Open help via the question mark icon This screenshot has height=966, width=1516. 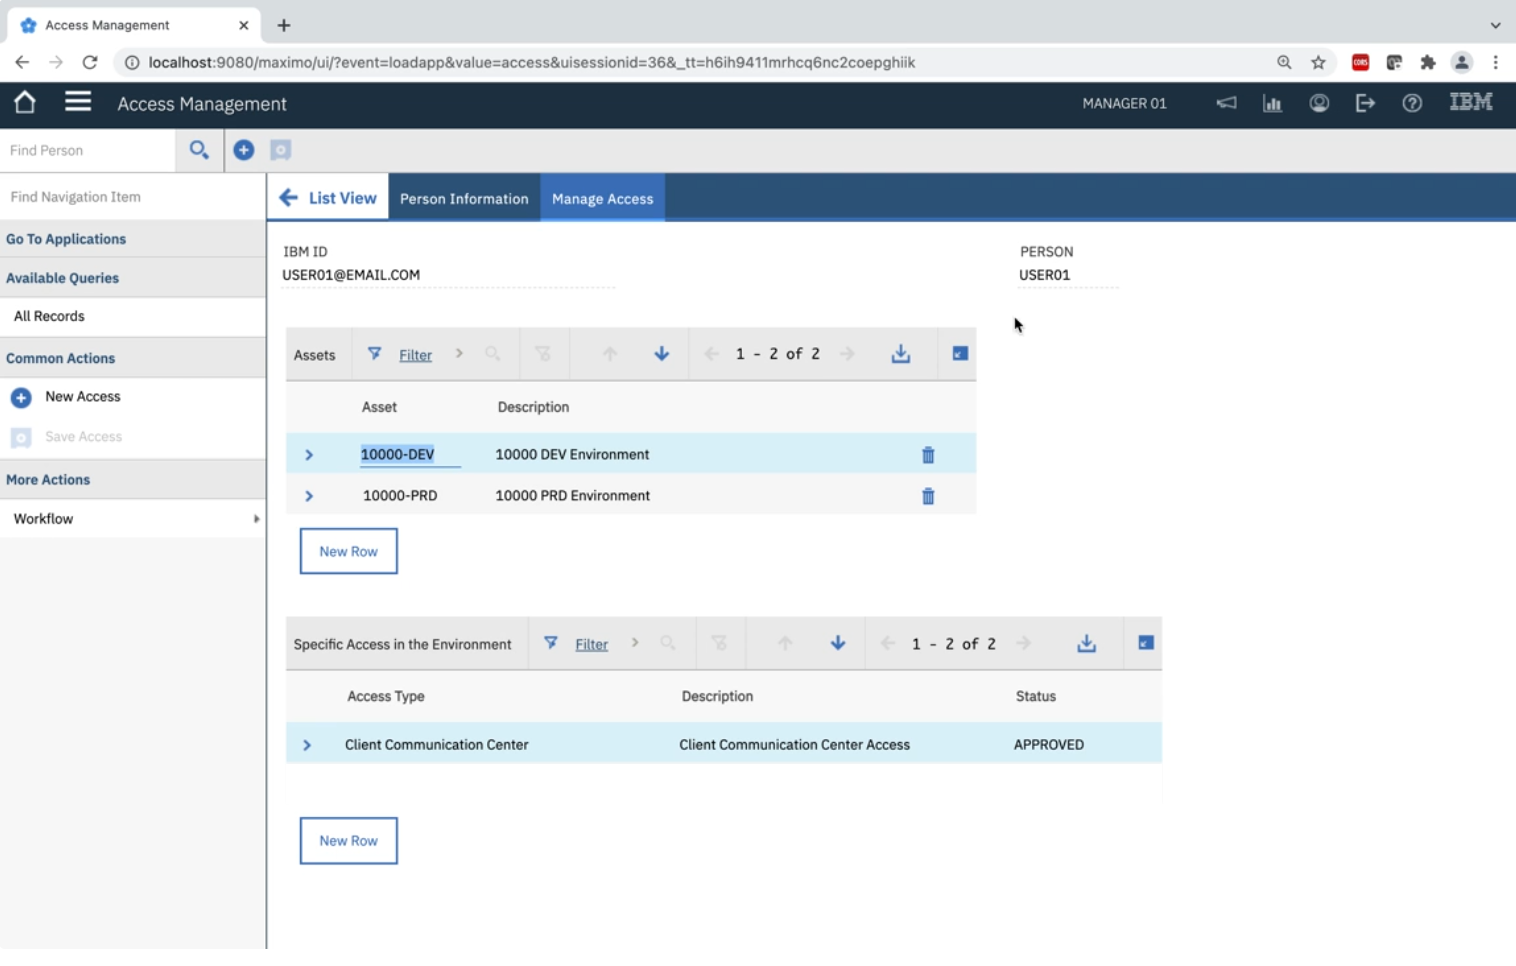[1412, 103]
